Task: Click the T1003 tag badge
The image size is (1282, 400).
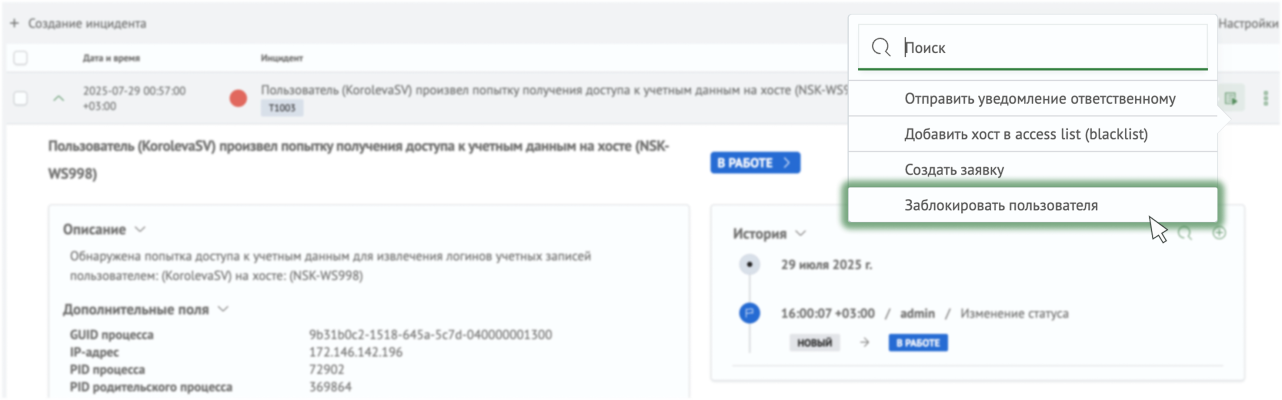Action: (x=282, y=108)
